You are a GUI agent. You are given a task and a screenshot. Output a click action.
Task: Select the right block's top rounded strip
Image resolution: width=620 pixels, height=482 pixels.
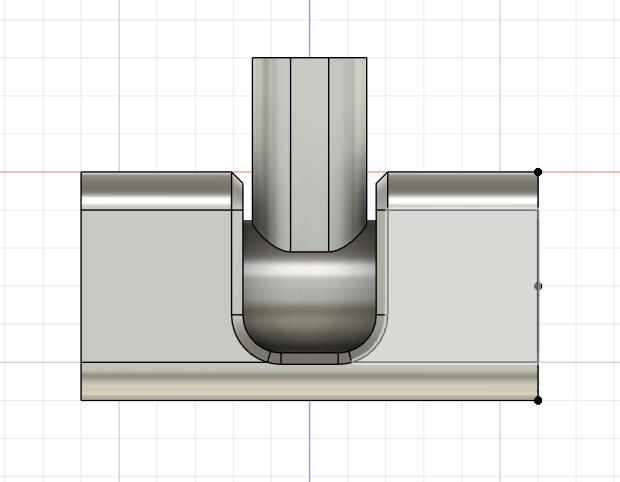point(460,190)
